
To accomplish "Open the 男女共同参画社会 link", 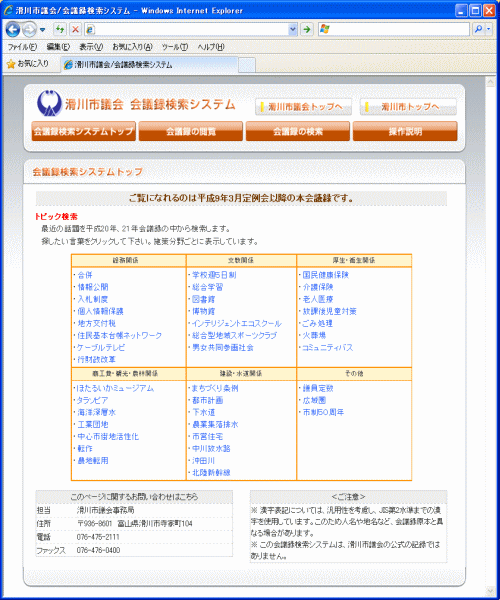I will click(x=223, y=347).
